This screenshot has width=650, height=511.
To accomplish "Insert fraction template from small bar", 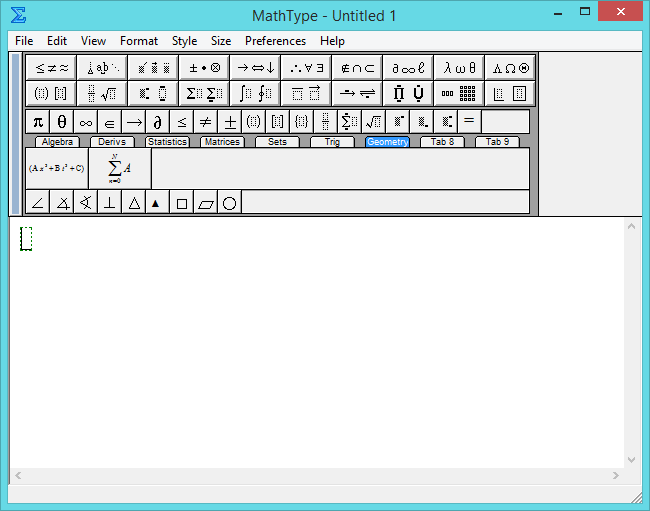I will 326,122.
